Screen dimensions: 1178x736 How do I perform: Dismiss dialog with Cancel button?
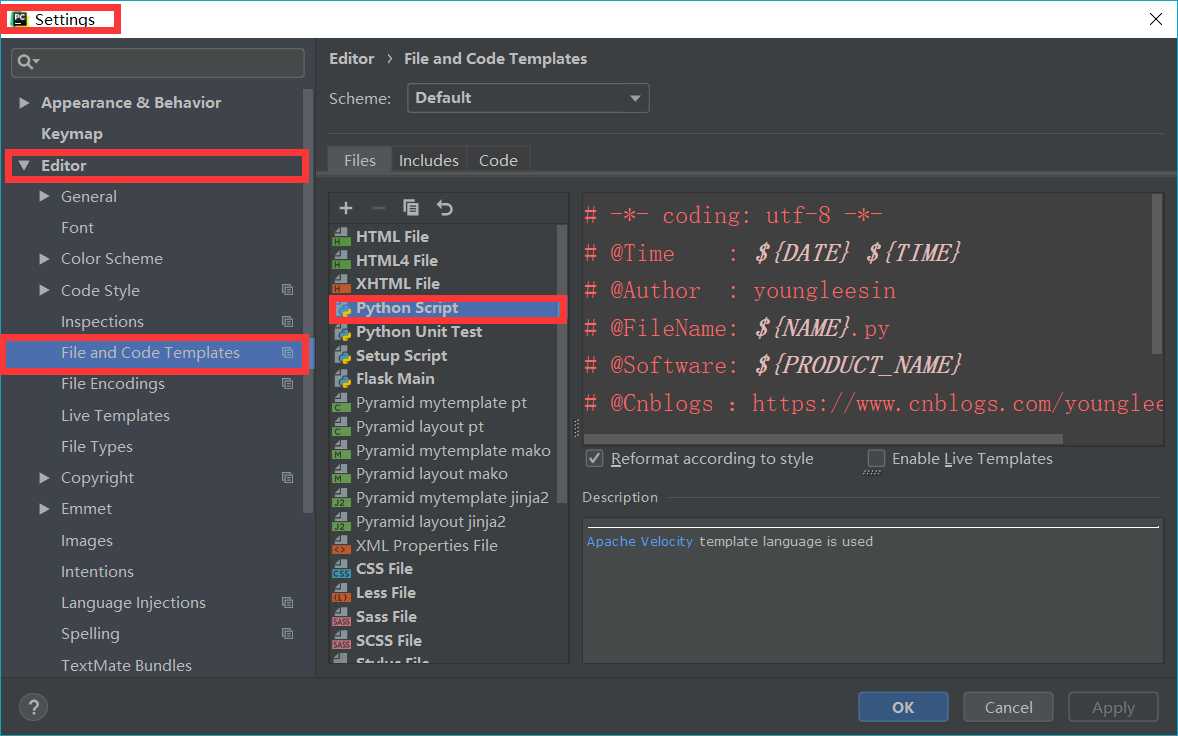[x=1008, y=707]
